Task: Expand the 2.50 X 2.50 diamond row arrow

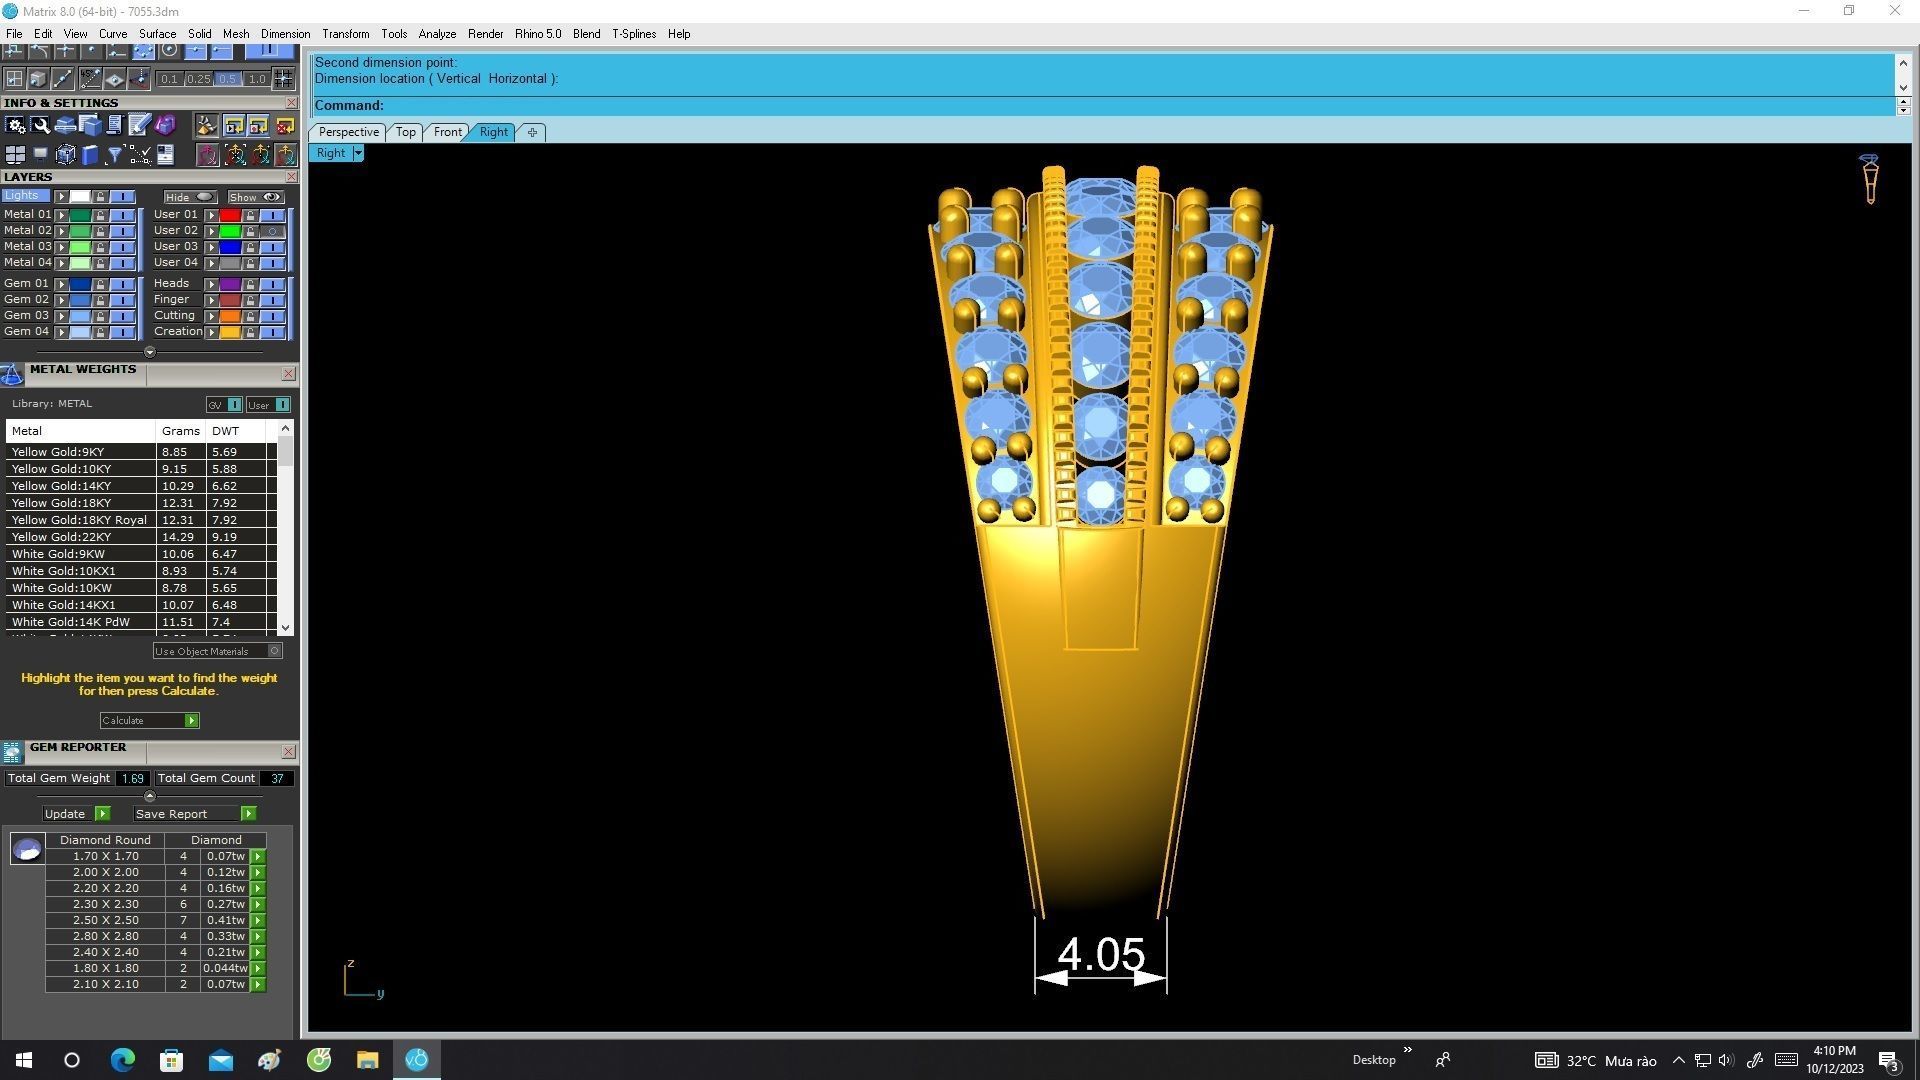Action: tap(258, 920)
